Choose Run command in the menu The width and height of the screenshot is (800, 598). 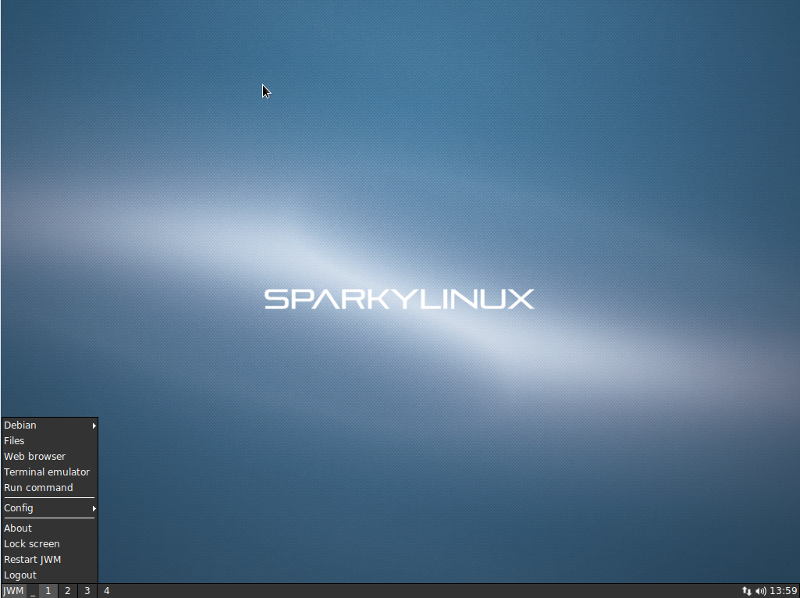(x=49, y=488)
